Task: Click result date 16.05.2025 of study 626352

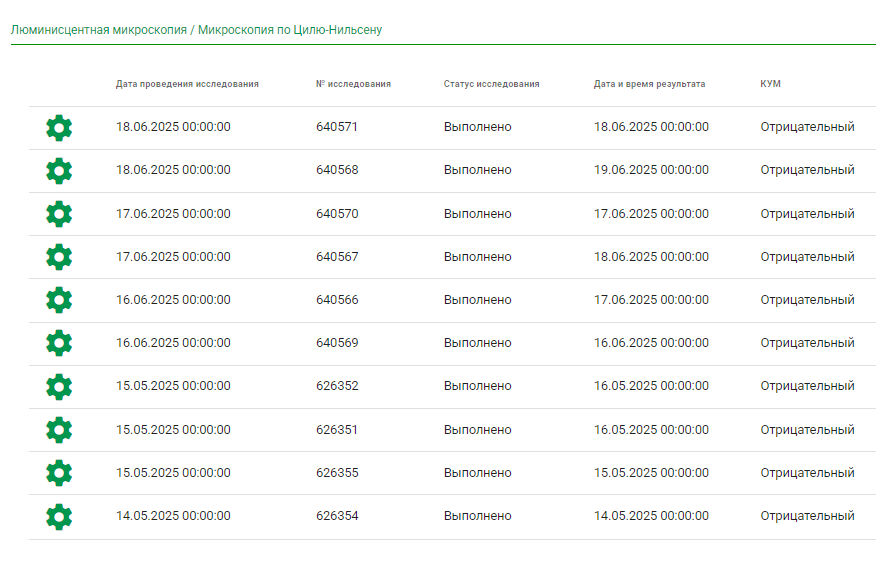Action: point(651,386)
